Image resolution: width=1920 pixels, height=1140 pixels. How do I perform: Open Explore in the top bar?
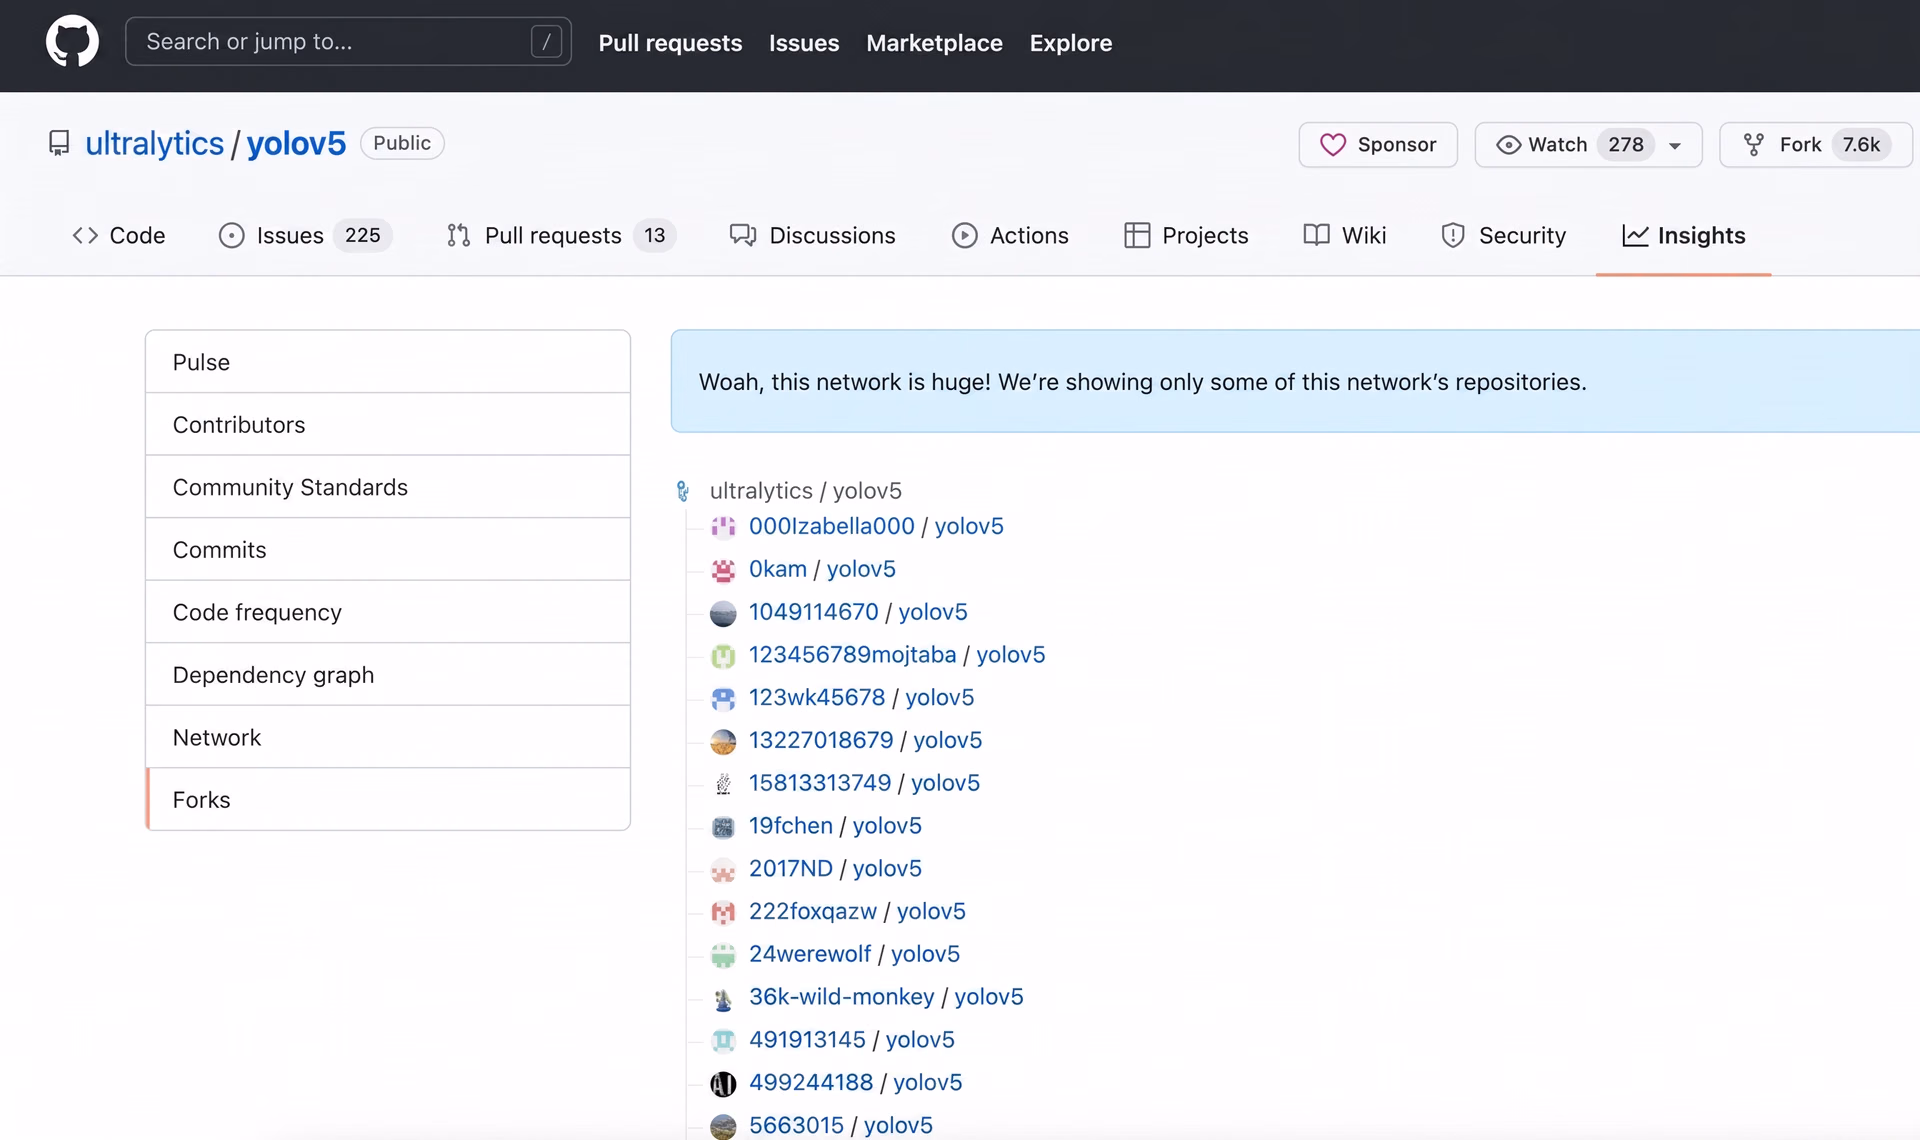1071,43
